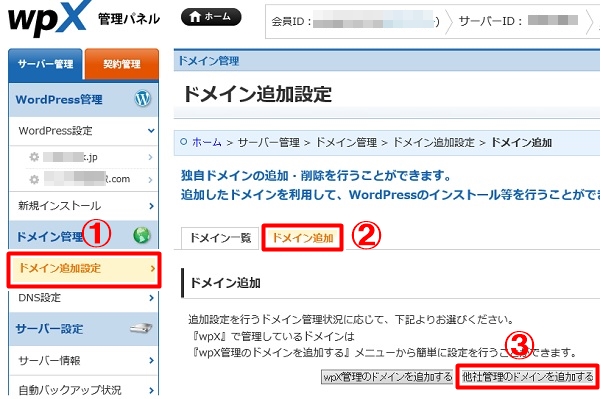This screenshot has height=399, width=602.
Task: Click the 会員ID field in header
Action: coord(356,21)
